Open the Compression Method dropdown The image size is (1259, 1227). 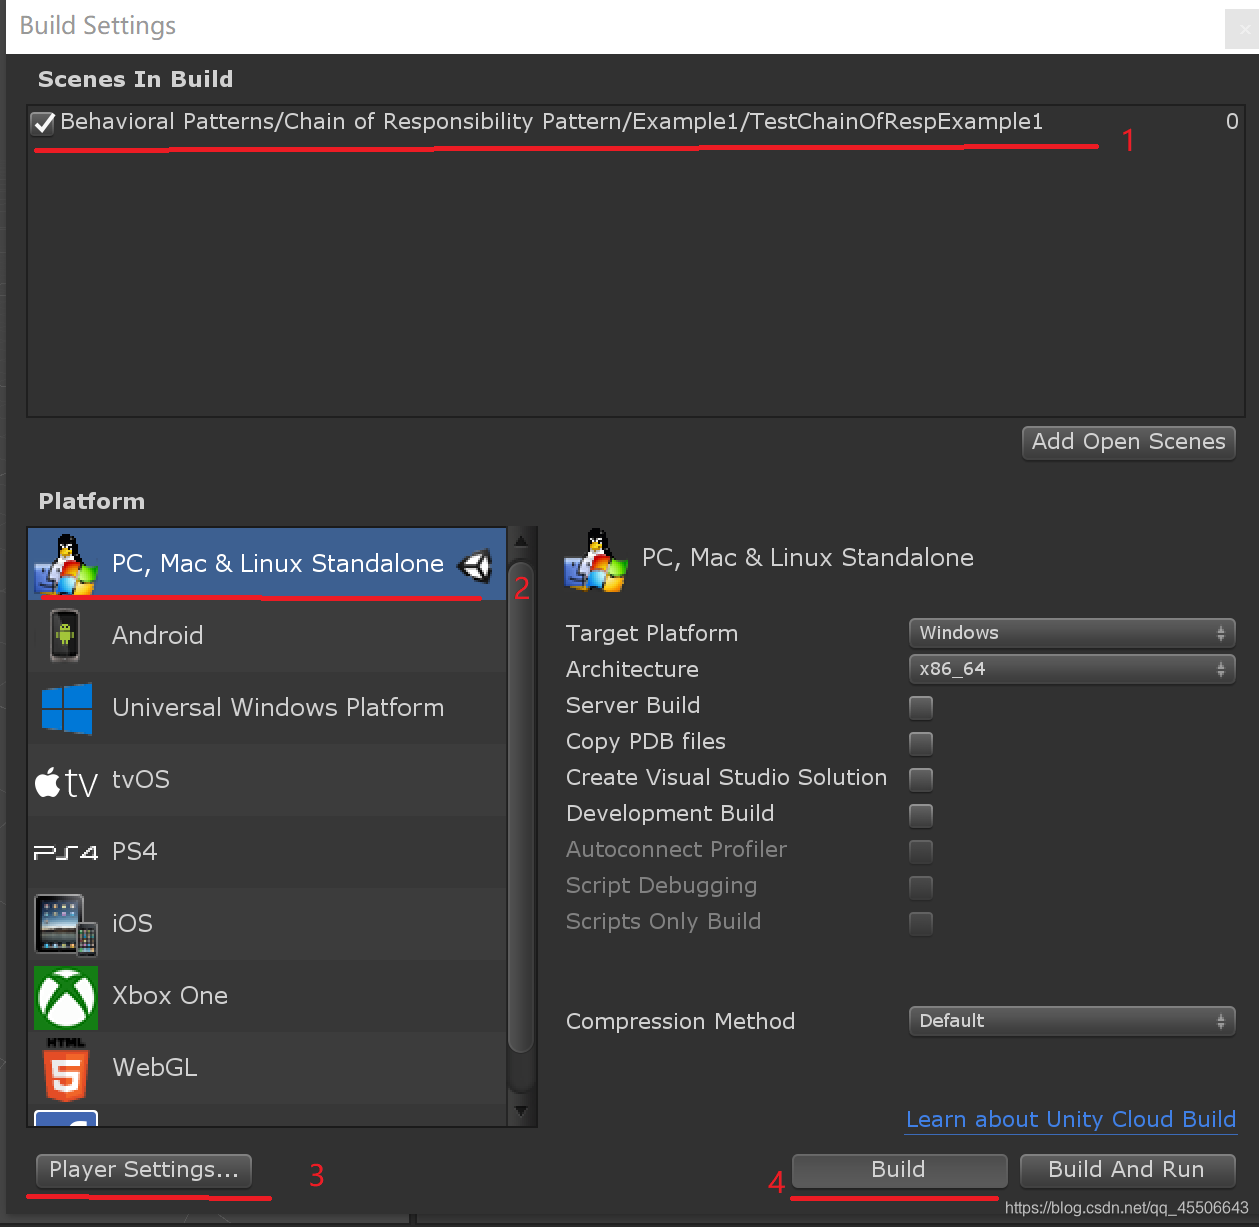1072,1021
